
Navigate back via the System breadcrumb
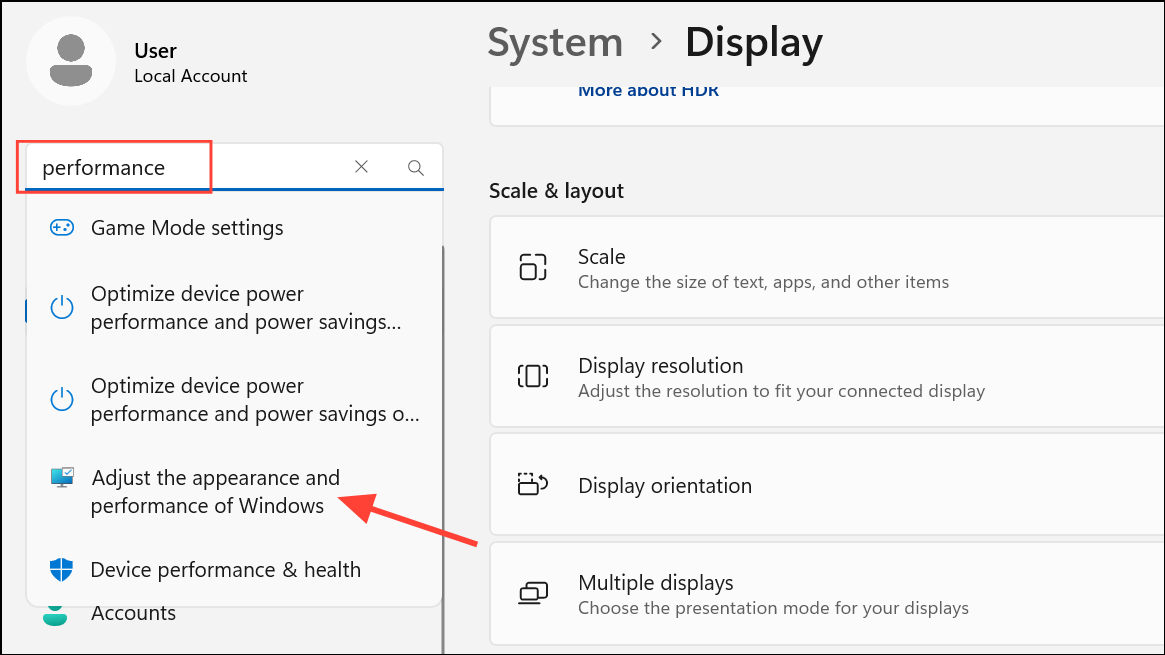click(555, 42)
